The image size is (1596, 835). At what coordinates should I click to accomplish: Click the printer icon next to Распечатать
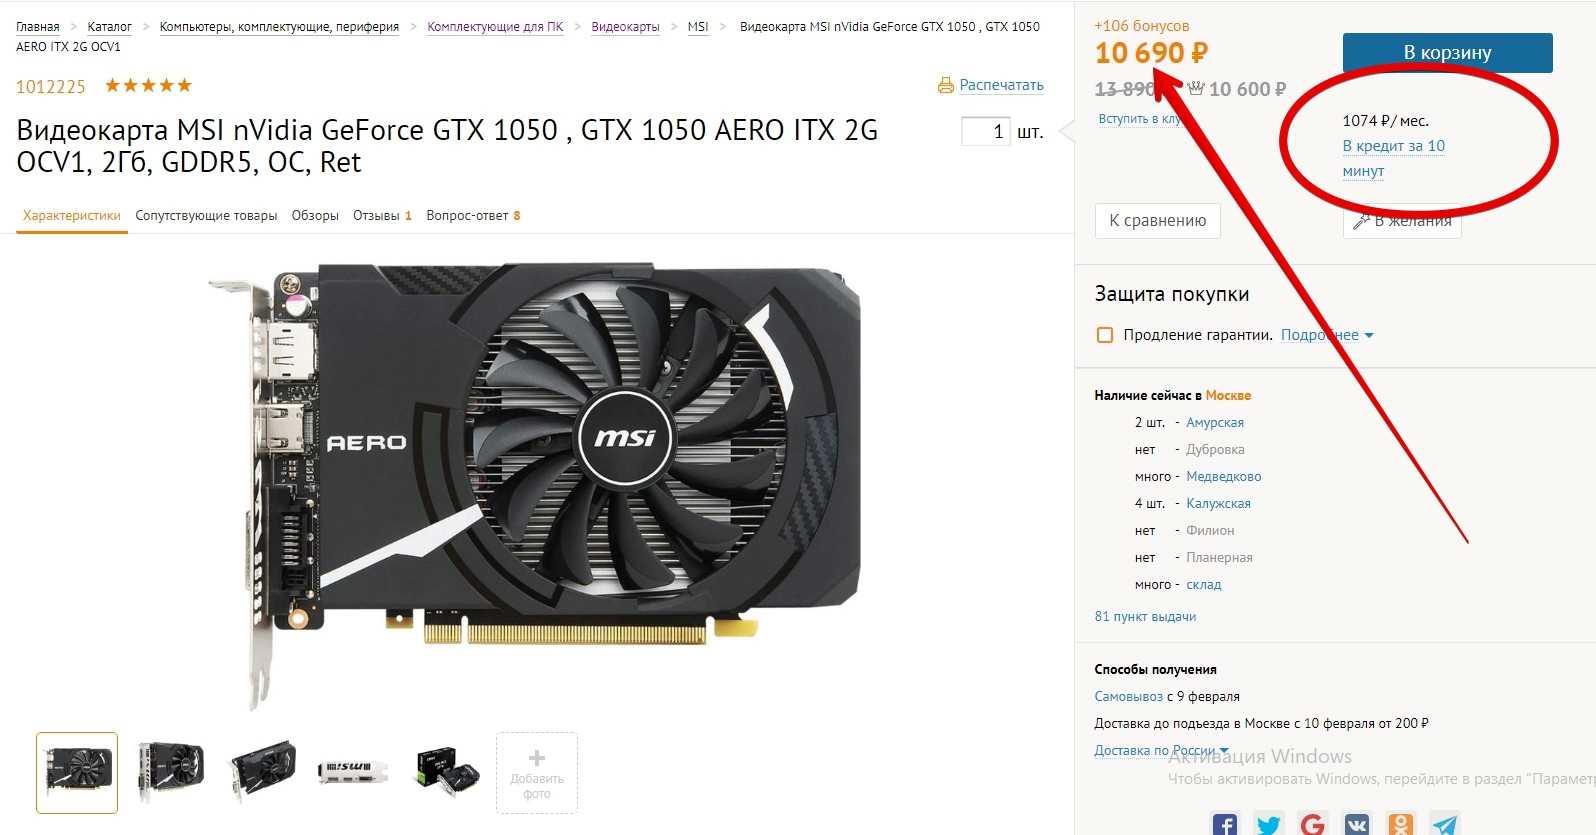[x=946, y=85]
